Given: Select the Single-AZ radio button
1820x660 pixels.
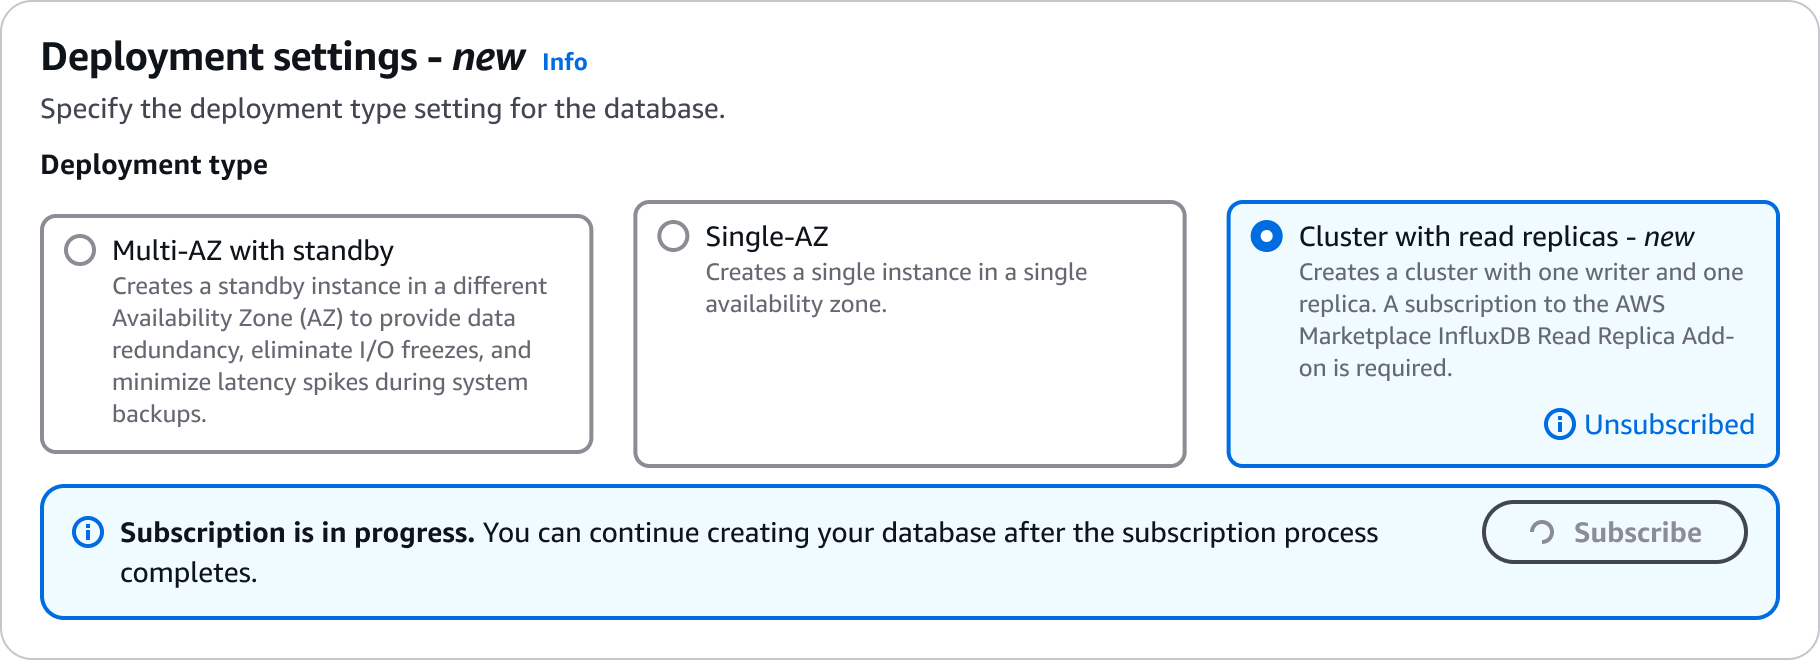Looking at the screenshot, I should click(x=672, y=237).
